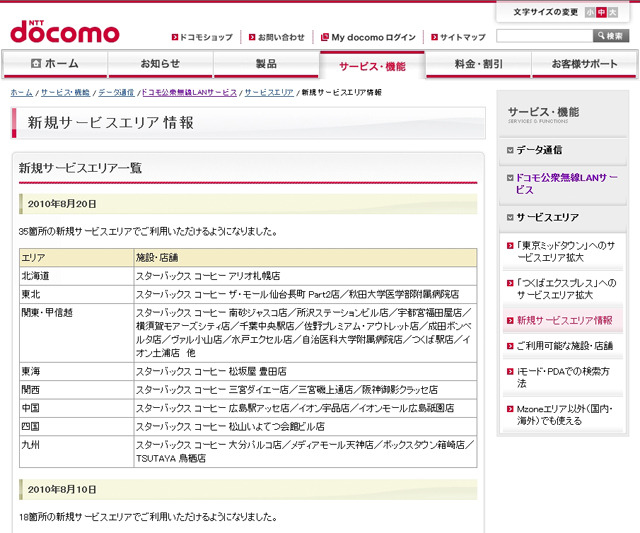The image size is (640, 533).
Task: Click the 東海 area cell
Action: click(x=76, y=371)
